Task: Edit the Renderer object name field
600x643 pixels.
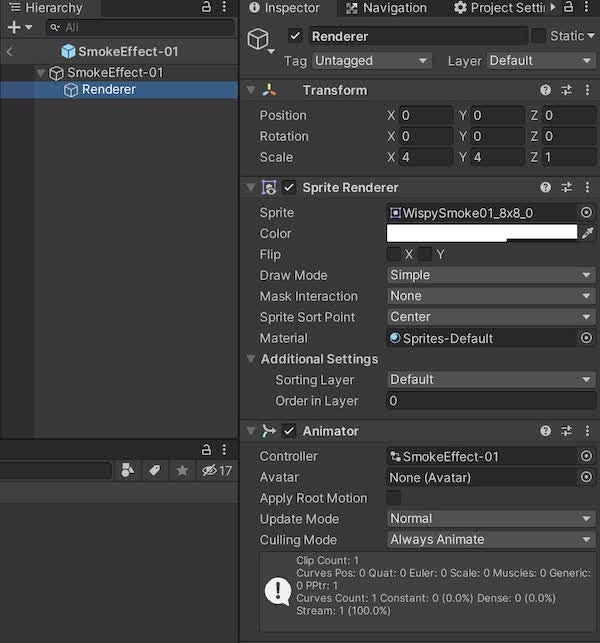Action: pos(418,36)
